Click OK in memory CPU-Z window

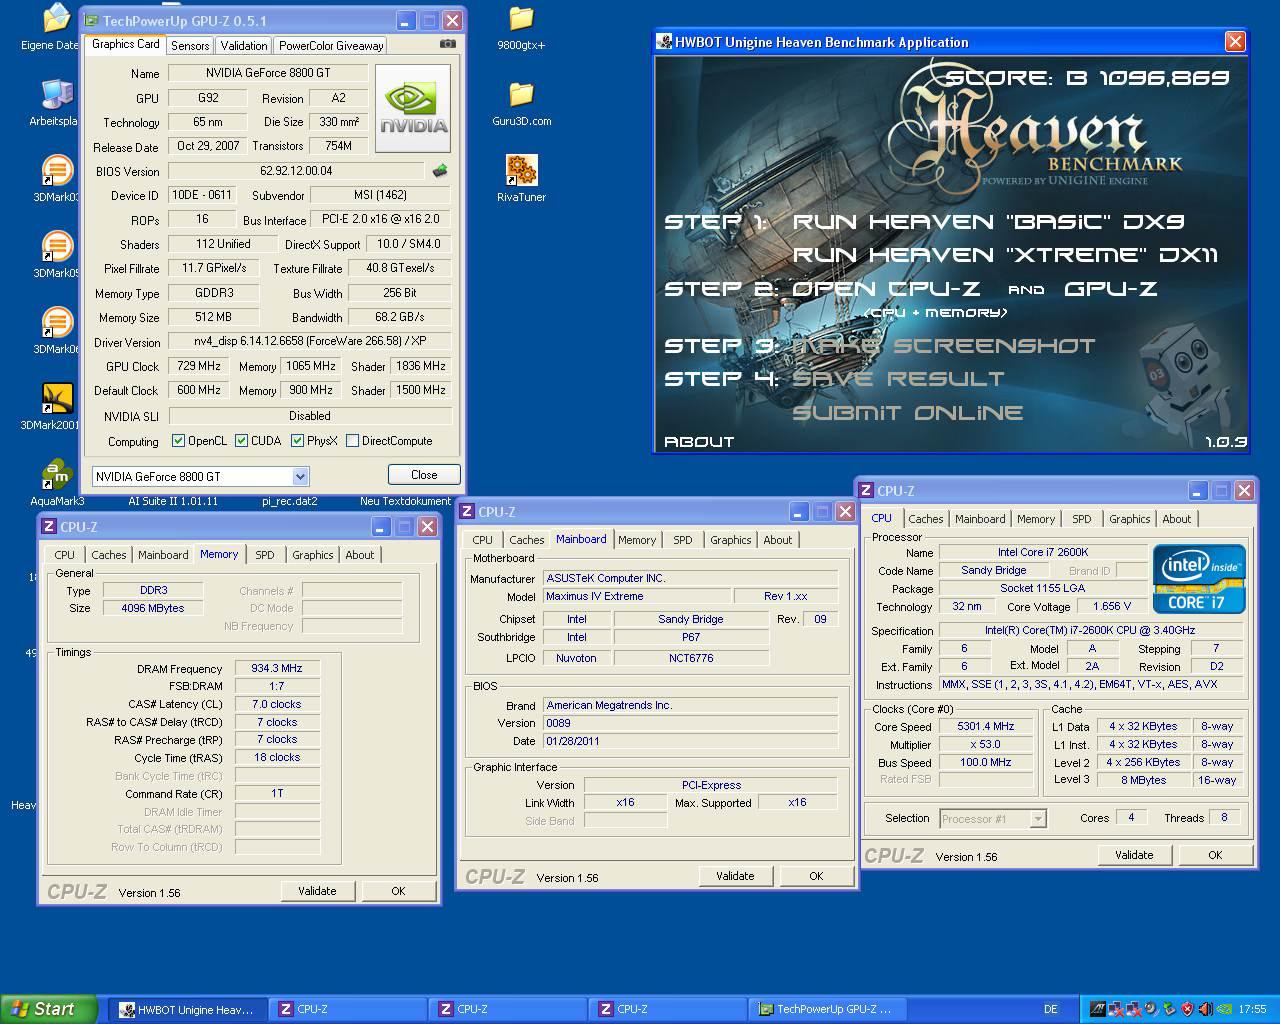click(398, 891)
